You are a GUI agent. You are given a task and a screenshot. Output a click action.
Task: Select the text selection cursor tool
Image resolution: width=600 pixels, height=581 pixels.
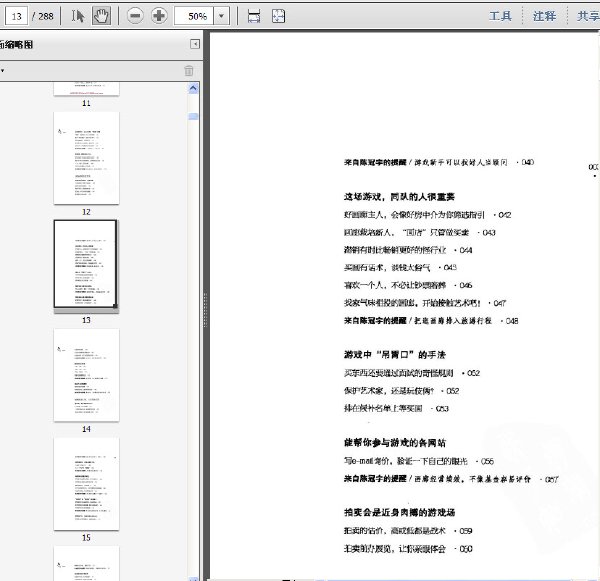pyautogui.click(x=78, y=16)
